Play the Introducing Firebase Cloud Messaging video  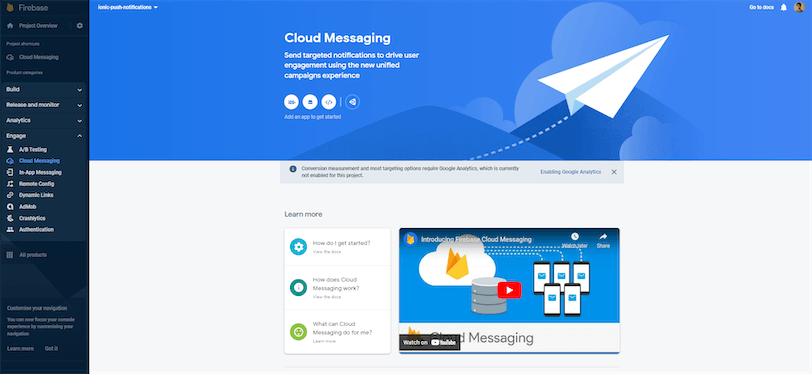point(509,290)
